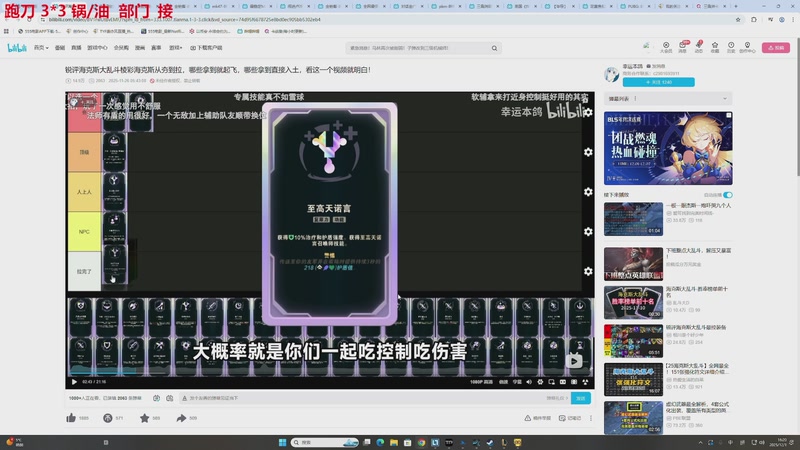Open 历史 history icon
The image size is (800, 450).
point(731,47)
